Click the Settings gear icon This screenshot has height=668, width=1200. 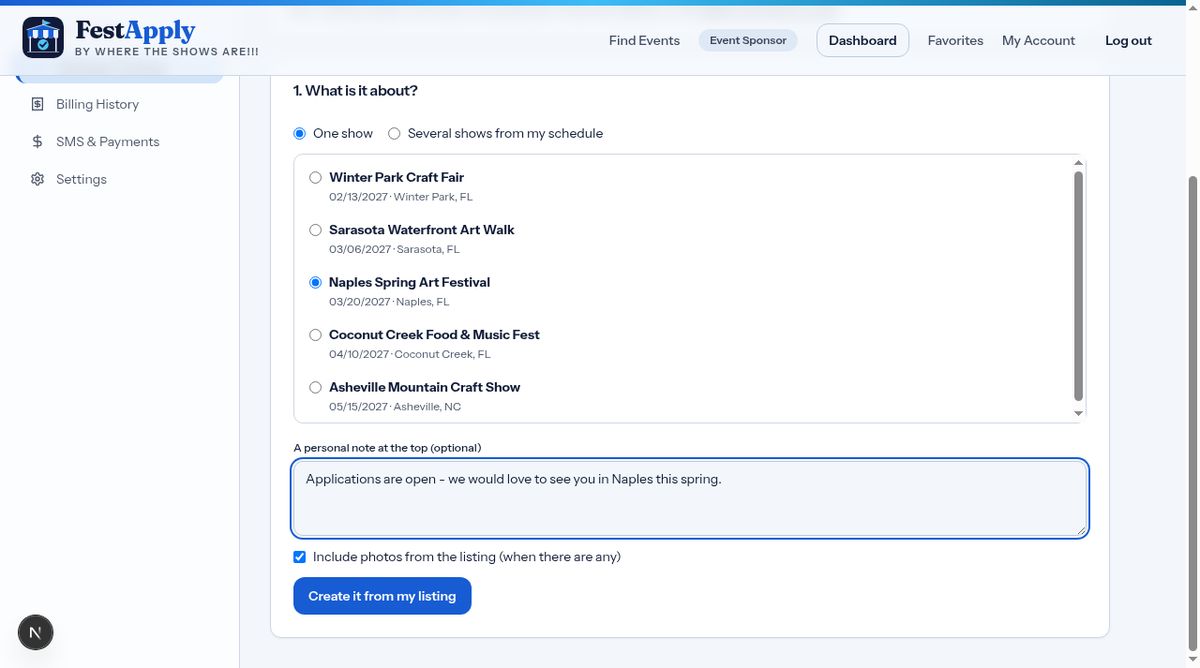click(37, 179)
